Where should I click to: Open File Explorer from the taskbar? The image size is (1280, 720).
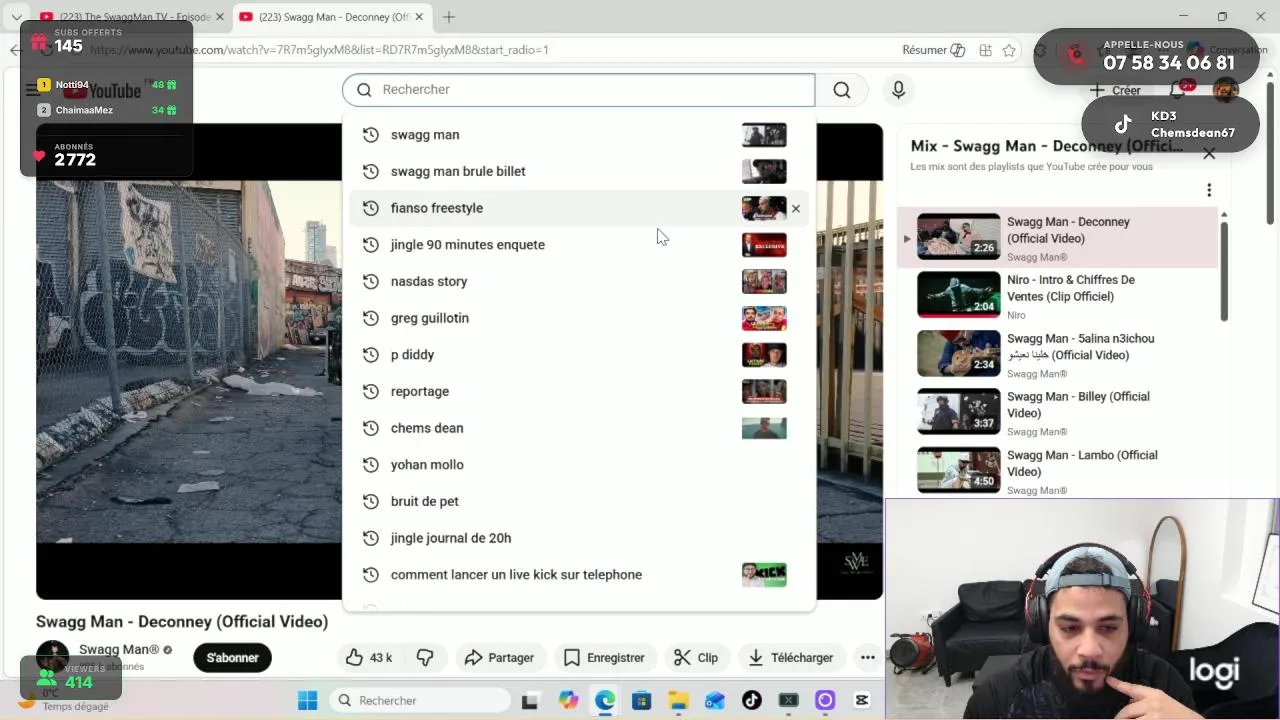pyautogui.click(x=678, y=700)
